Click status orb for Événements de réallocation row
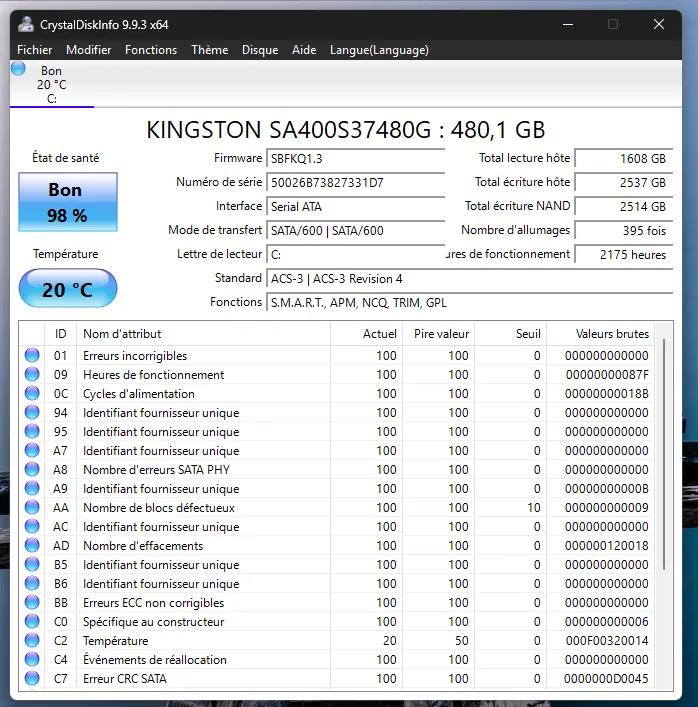The image size is (698, 707). coord(32,659)
